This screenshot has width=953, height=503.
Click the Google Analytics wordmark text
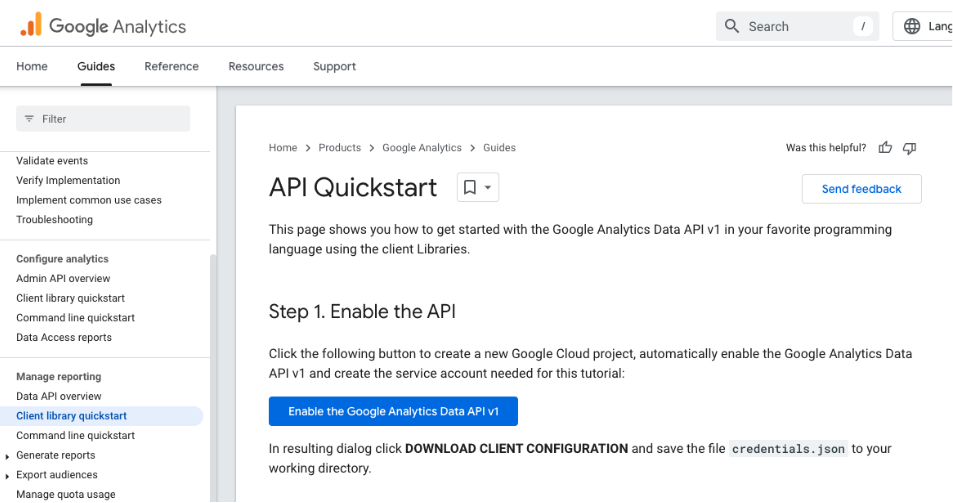coord(117,26)
